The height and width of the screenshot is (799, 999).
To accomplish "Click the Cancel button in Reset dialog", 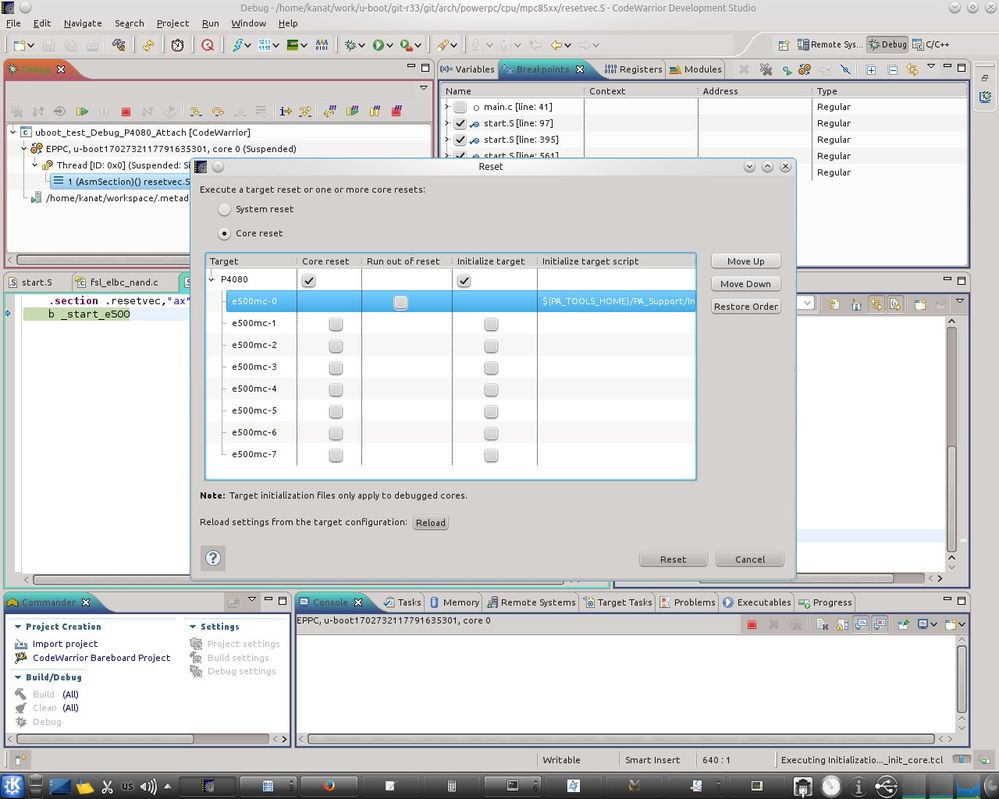I will click(x=750, y=559).
